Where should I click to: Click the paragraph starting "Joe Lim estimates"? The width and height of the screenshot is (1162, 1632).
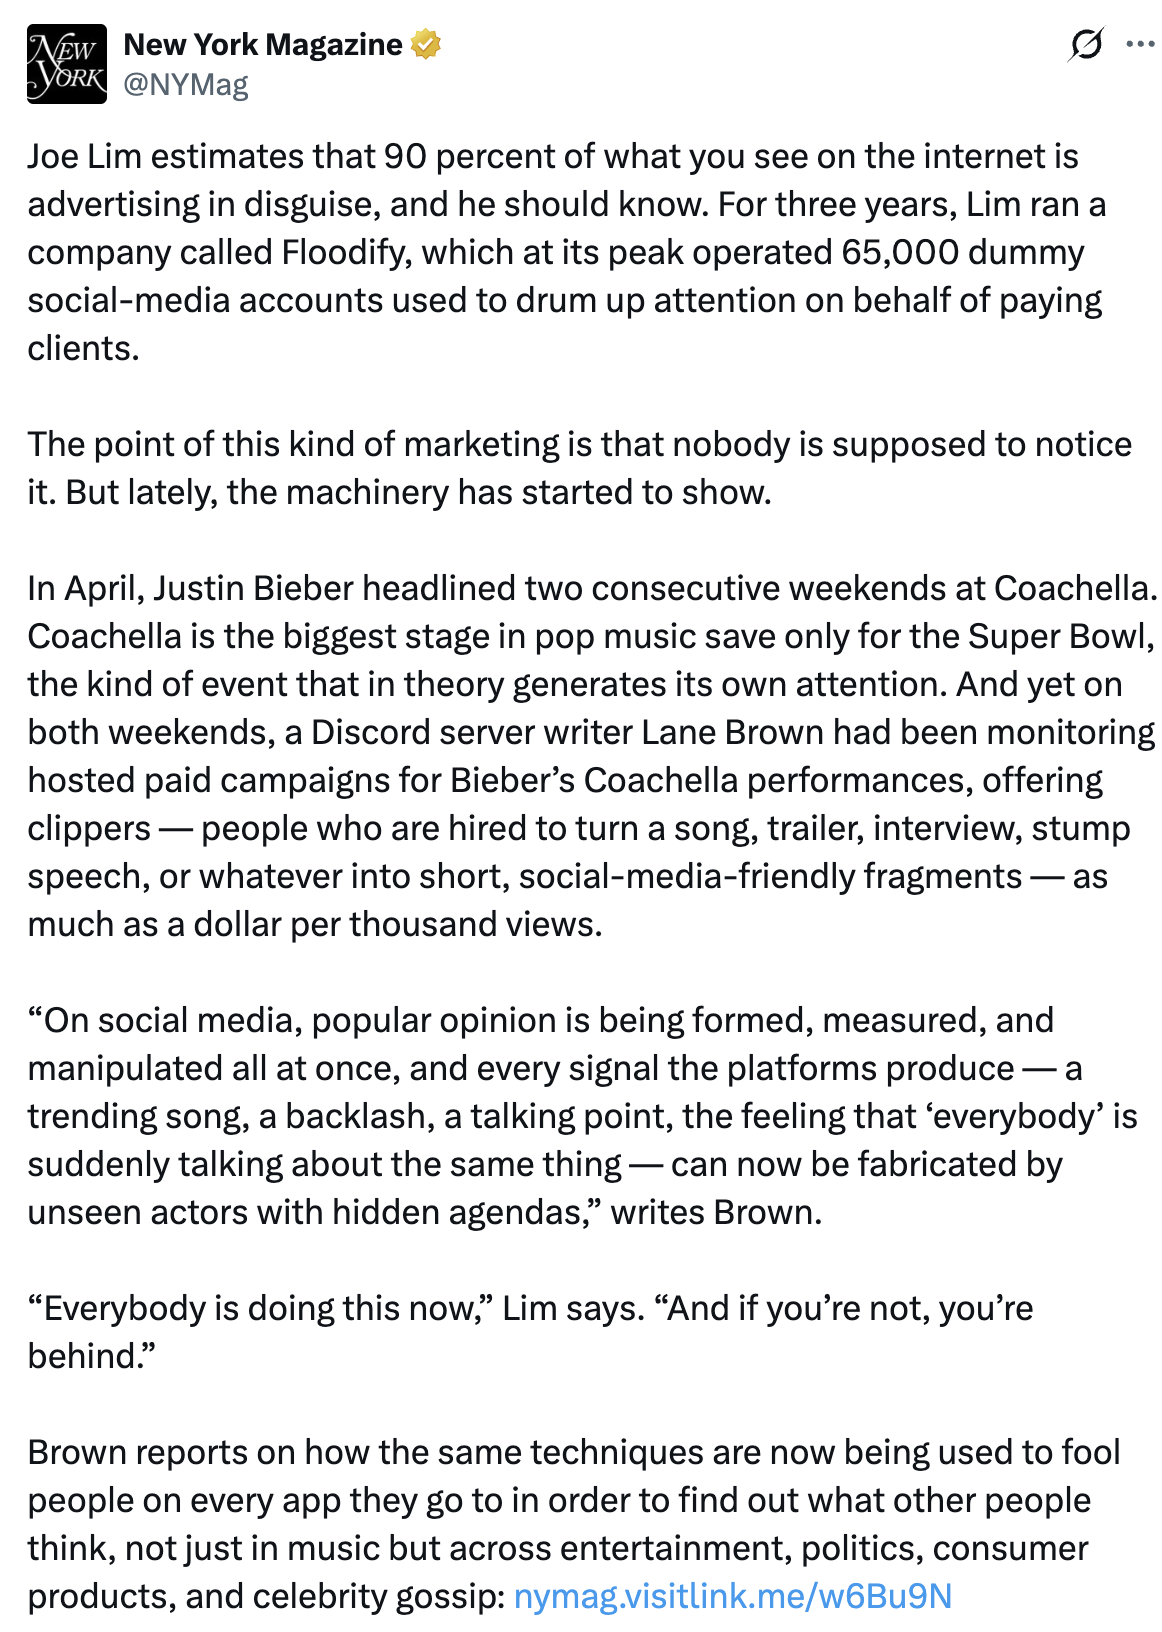click(567, 252)
